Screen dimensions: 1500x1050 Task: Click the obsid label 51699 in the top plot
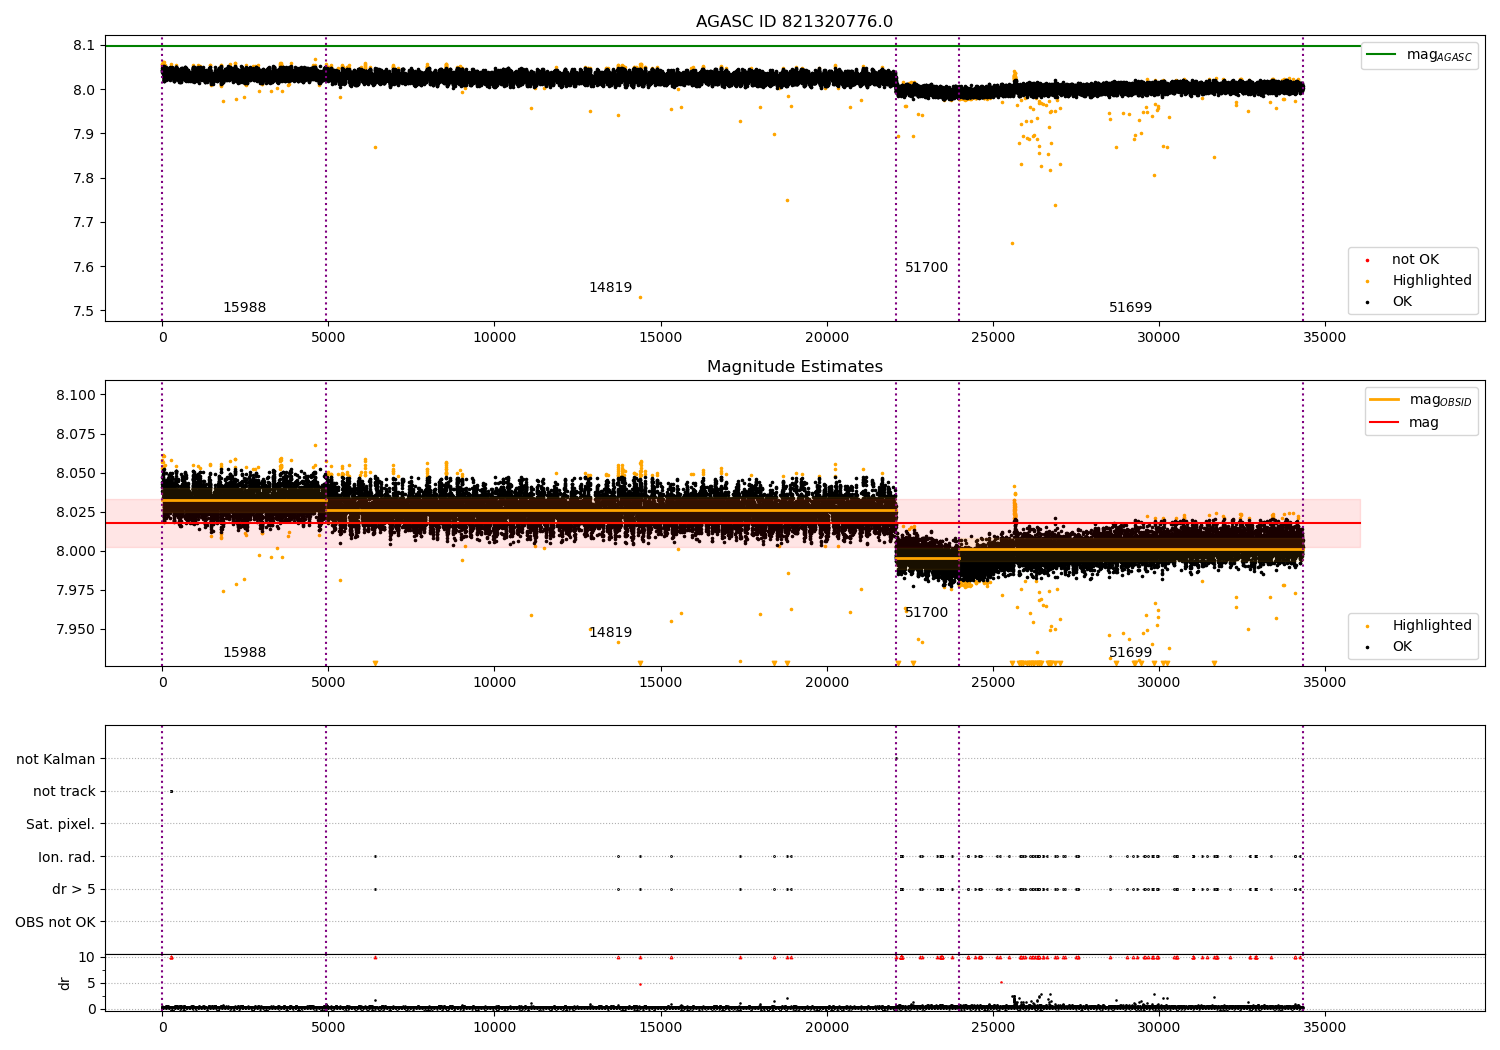point(1130,308)
